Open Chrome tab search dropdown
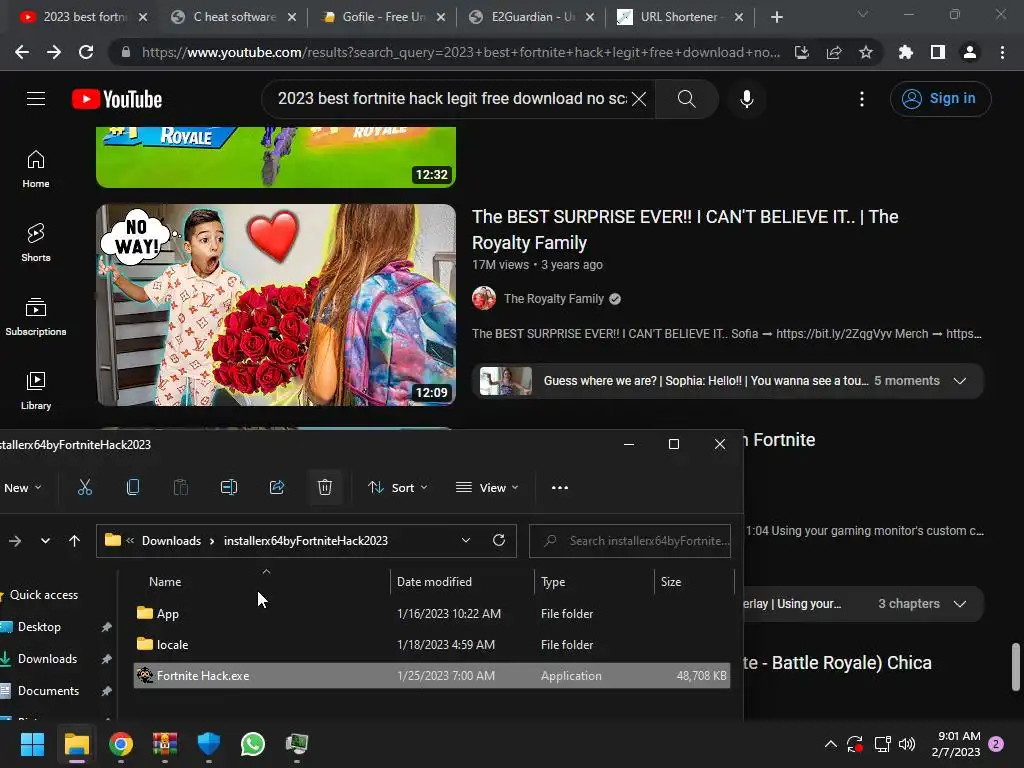Viewport: 1024px width, 768px height. click(863, 14)
